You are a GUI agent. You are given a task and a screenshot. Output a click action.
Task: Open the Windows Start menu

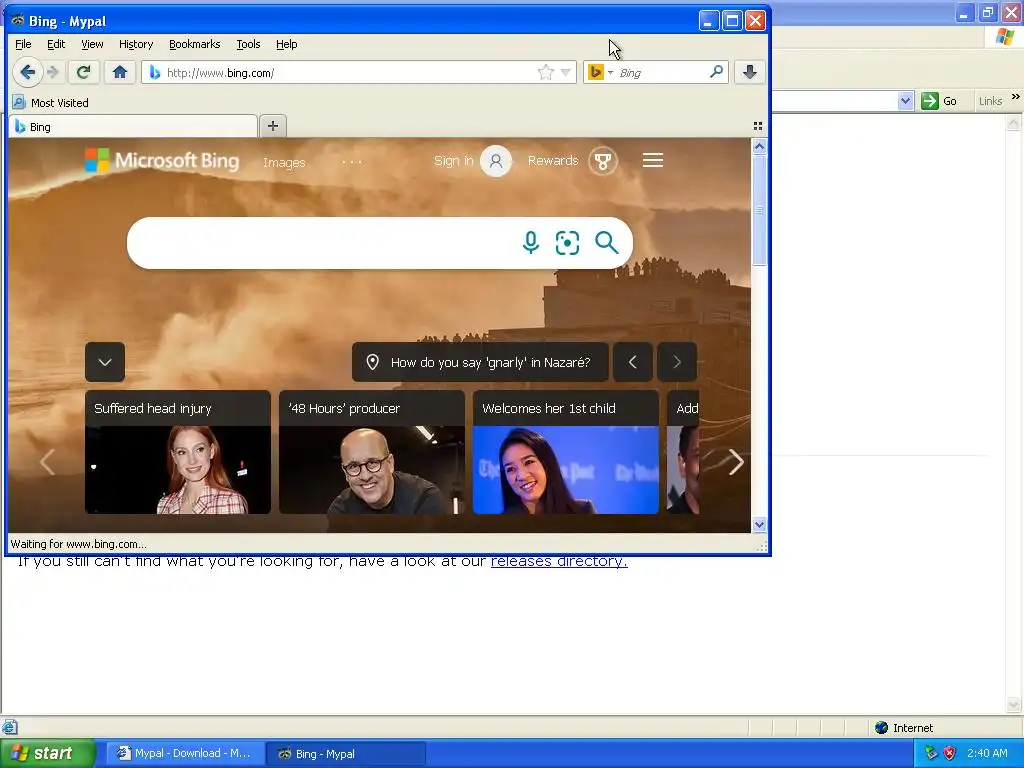(x=48, y=754)
